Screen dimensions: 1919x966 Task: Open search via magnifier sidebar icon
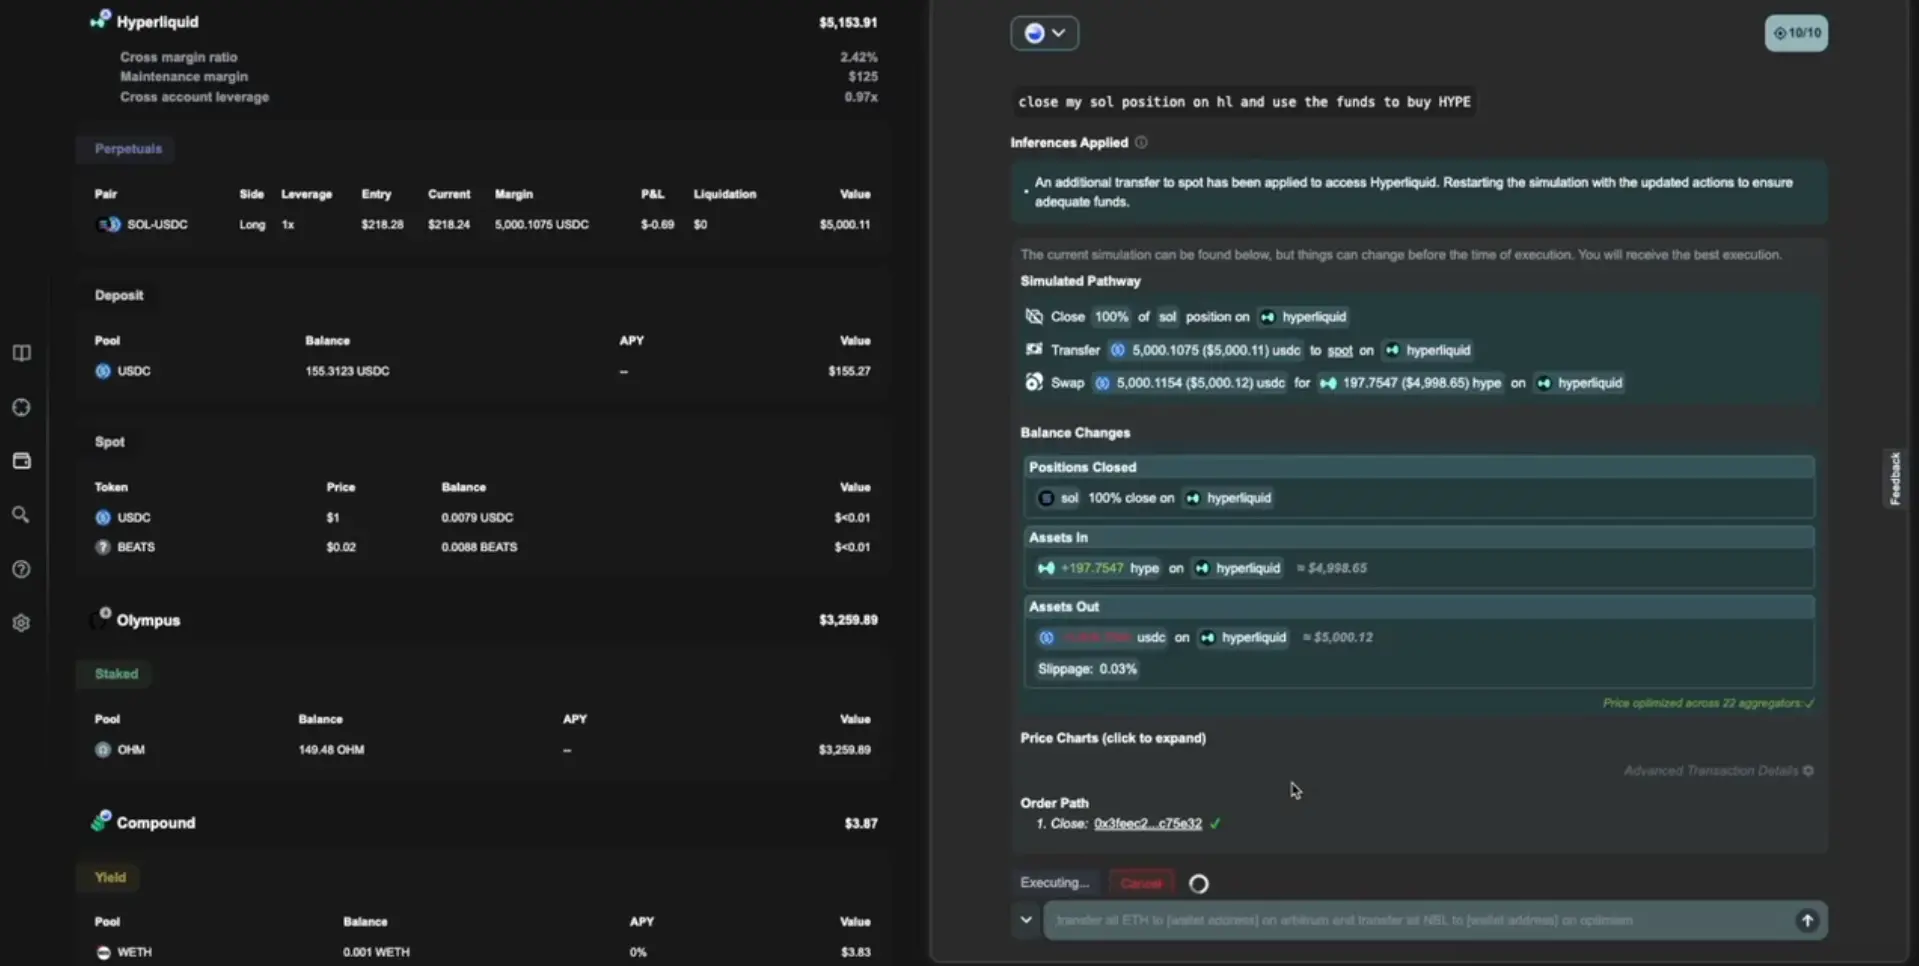(21, 515)
